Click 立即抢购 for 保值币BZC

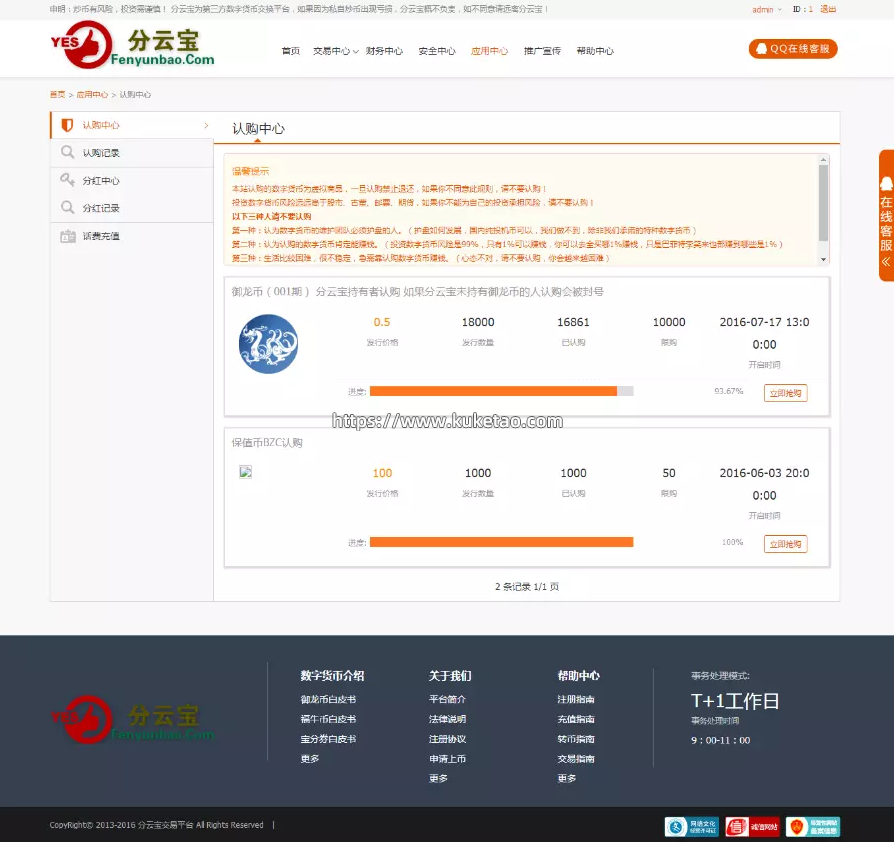785,544
